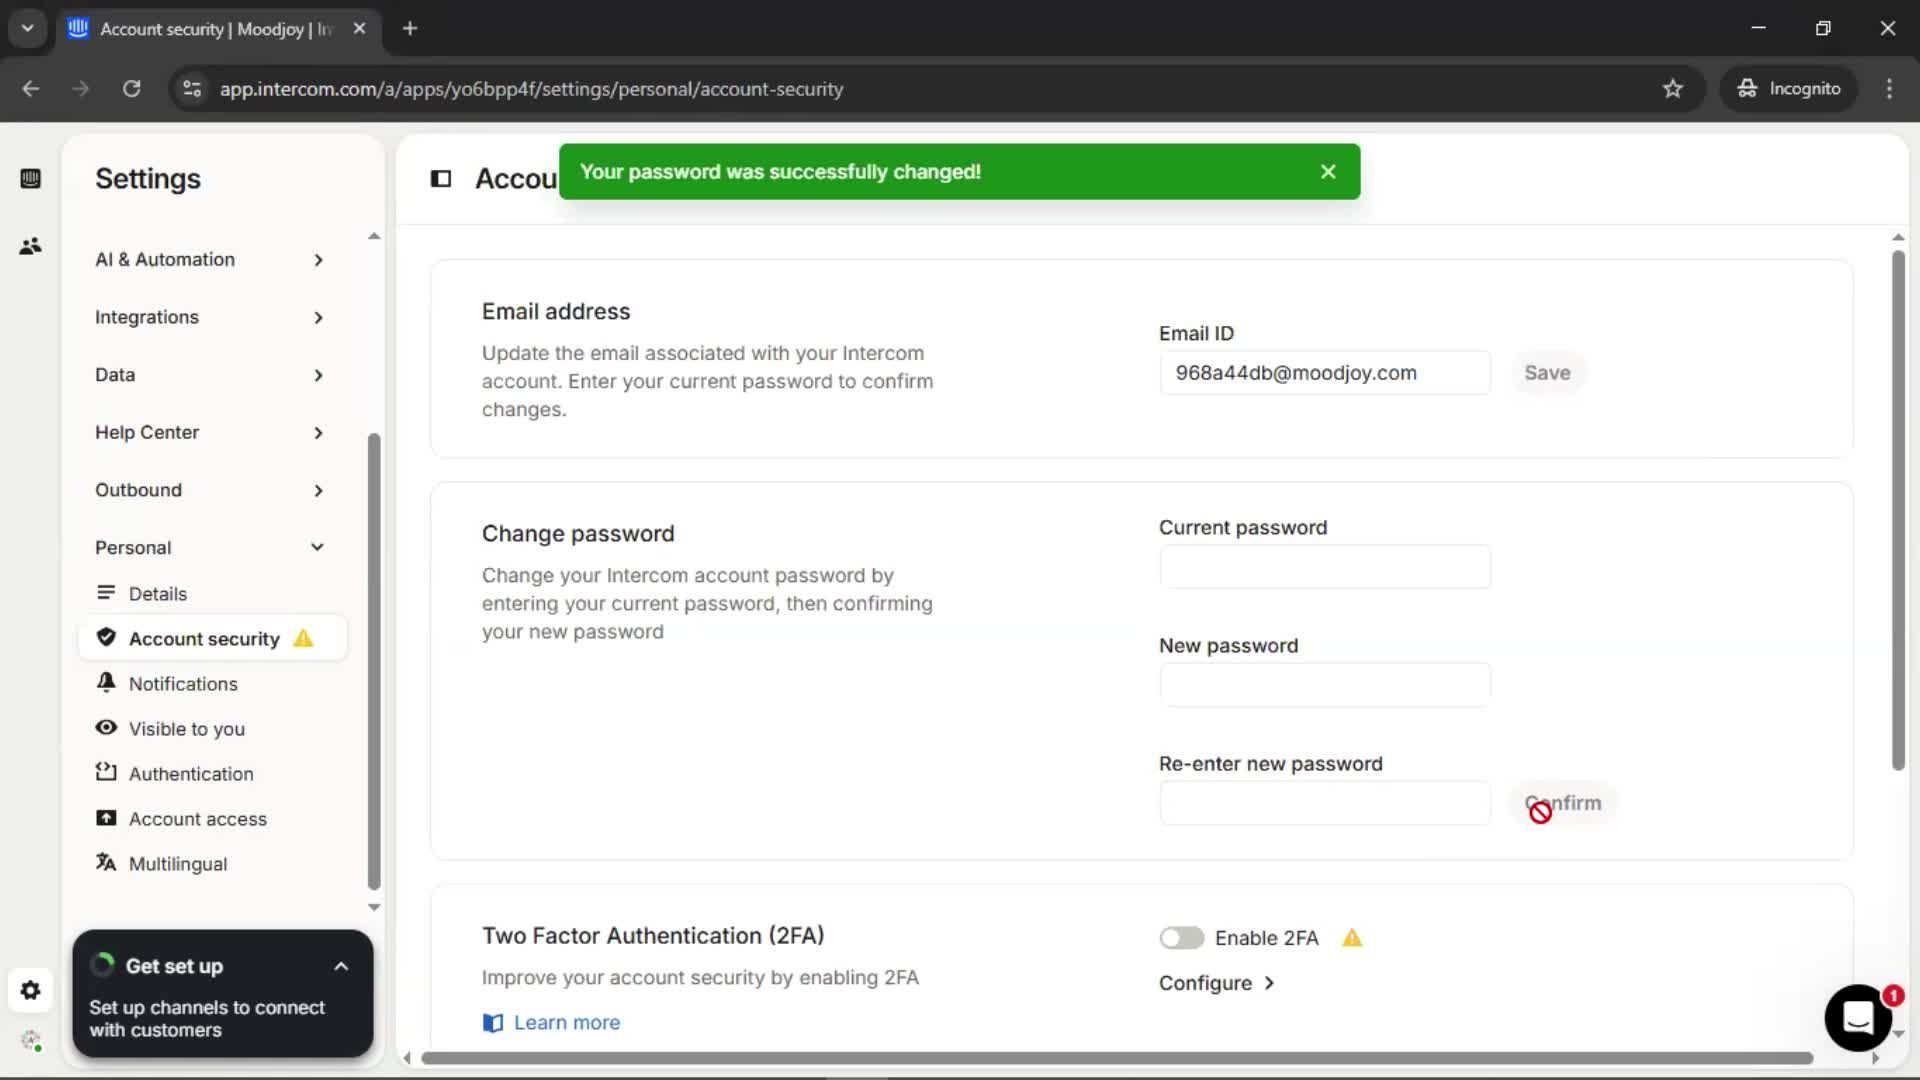Reload the page
Viewport: 1920px width, 1080px height.
click(131, 89)
